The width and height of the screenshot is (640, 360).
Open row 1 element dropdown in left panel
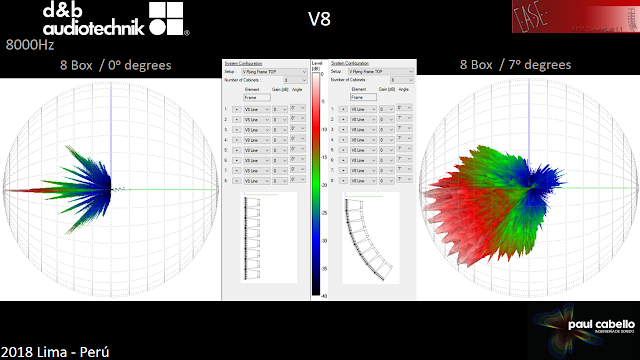257,109
